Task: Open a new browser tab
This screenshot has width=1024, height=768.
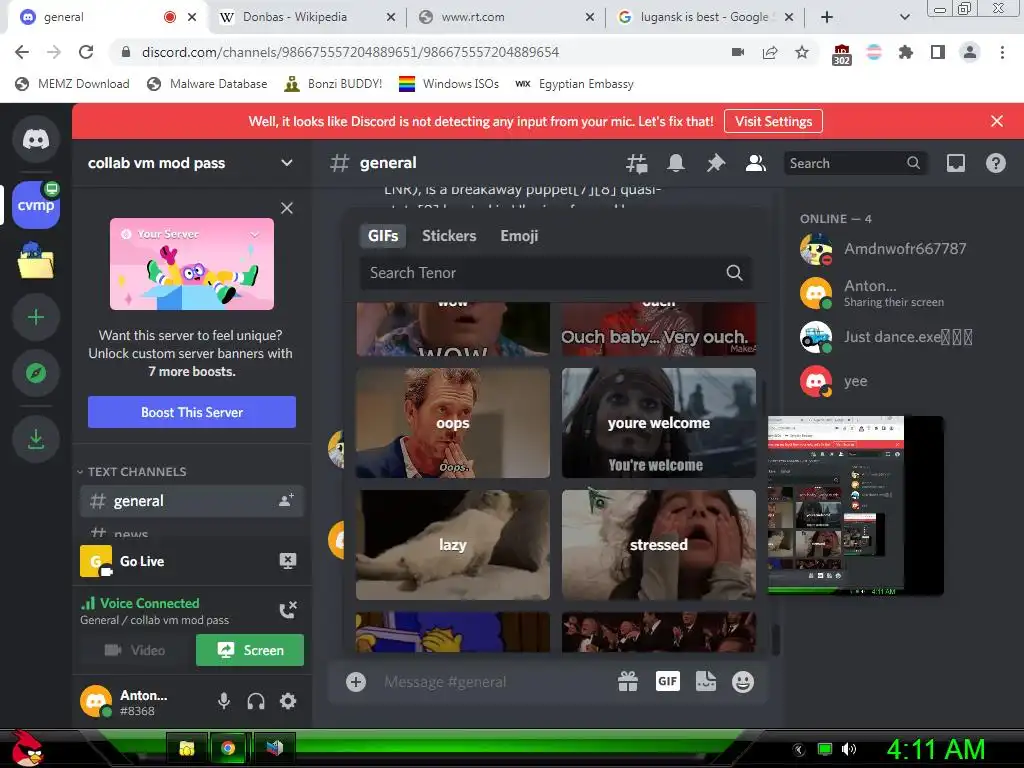Action: [827, 17]
